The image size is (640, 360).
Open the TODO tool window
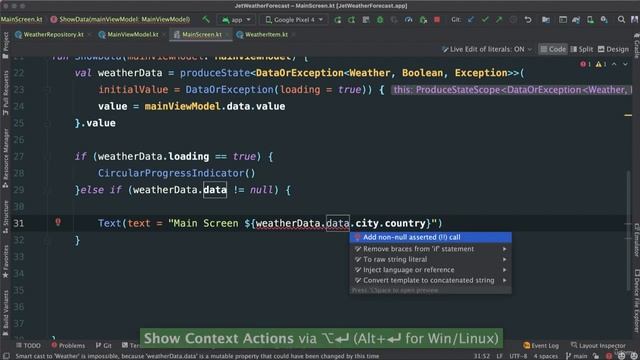[x=28, y=345]
